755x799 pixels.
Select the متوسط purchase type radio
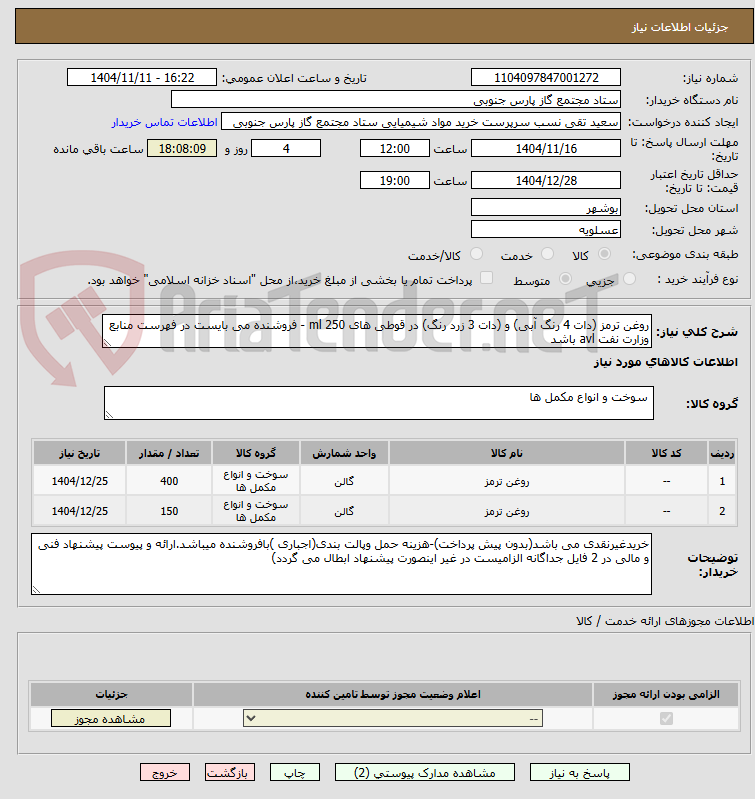coord(565,279)
